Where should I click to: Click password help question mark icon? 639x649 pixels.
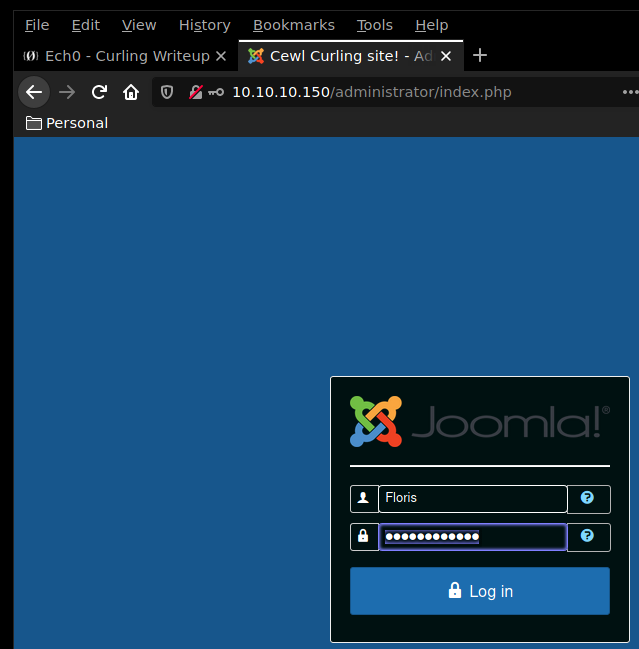pos(587,536)
